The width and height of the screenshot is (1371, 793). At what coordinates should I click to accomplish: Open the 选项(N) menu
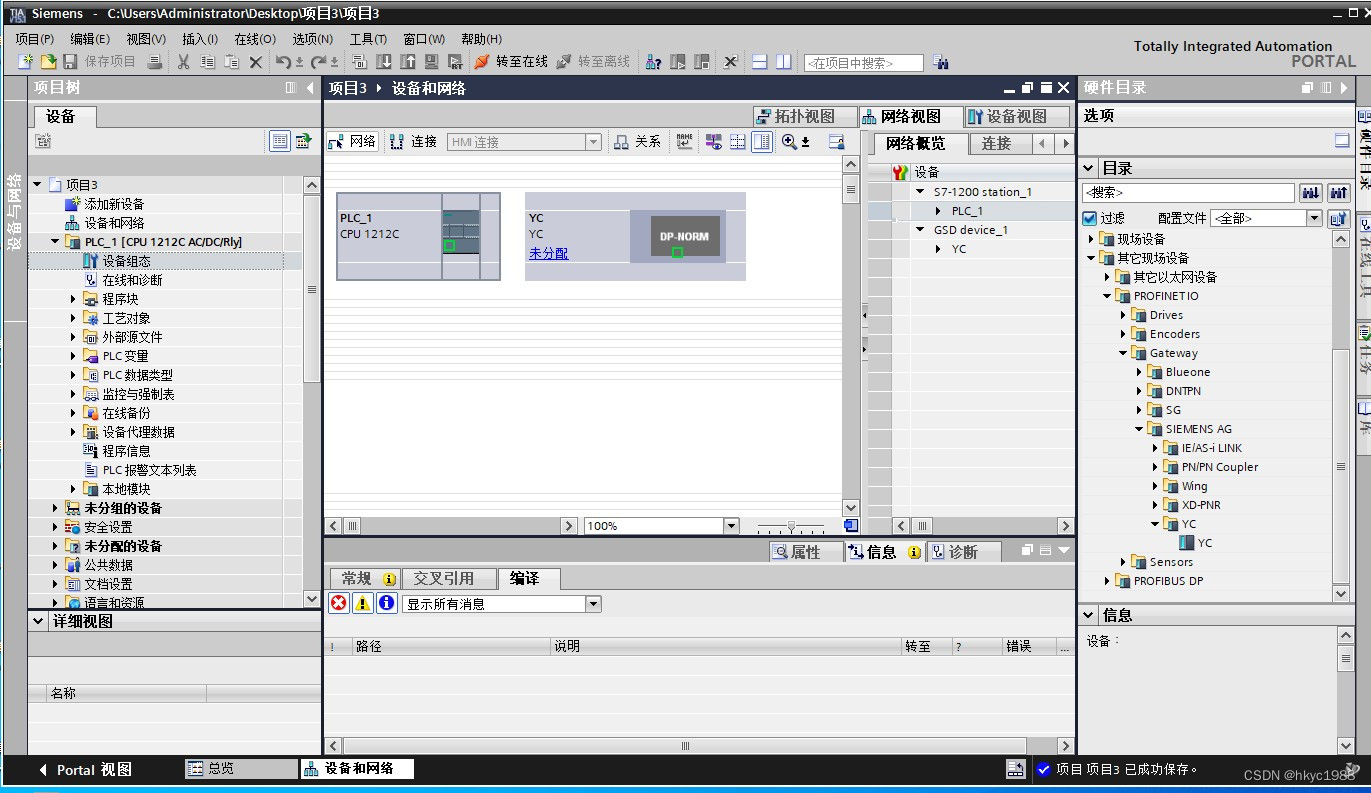(312, 39)
